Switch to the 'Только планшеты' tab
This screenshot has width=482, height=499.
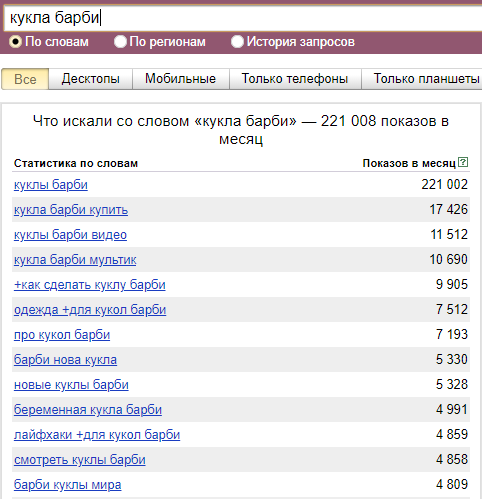422,79
